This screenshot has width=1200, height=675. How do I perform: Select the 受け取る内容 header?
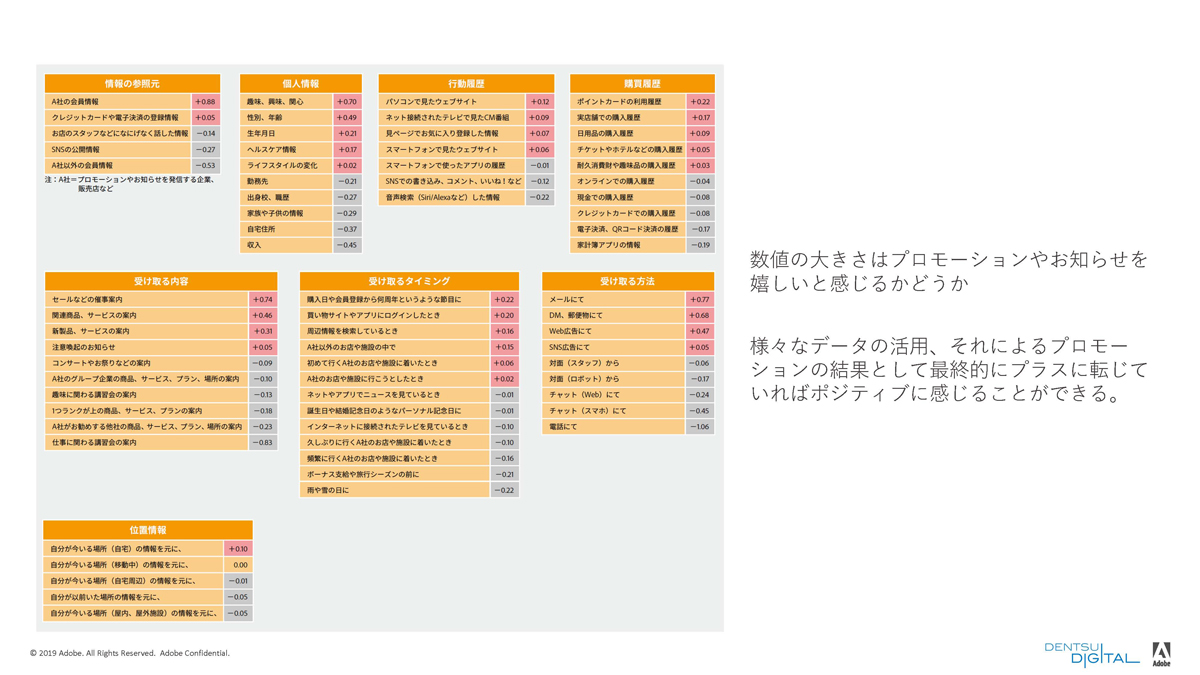(161, 282)
